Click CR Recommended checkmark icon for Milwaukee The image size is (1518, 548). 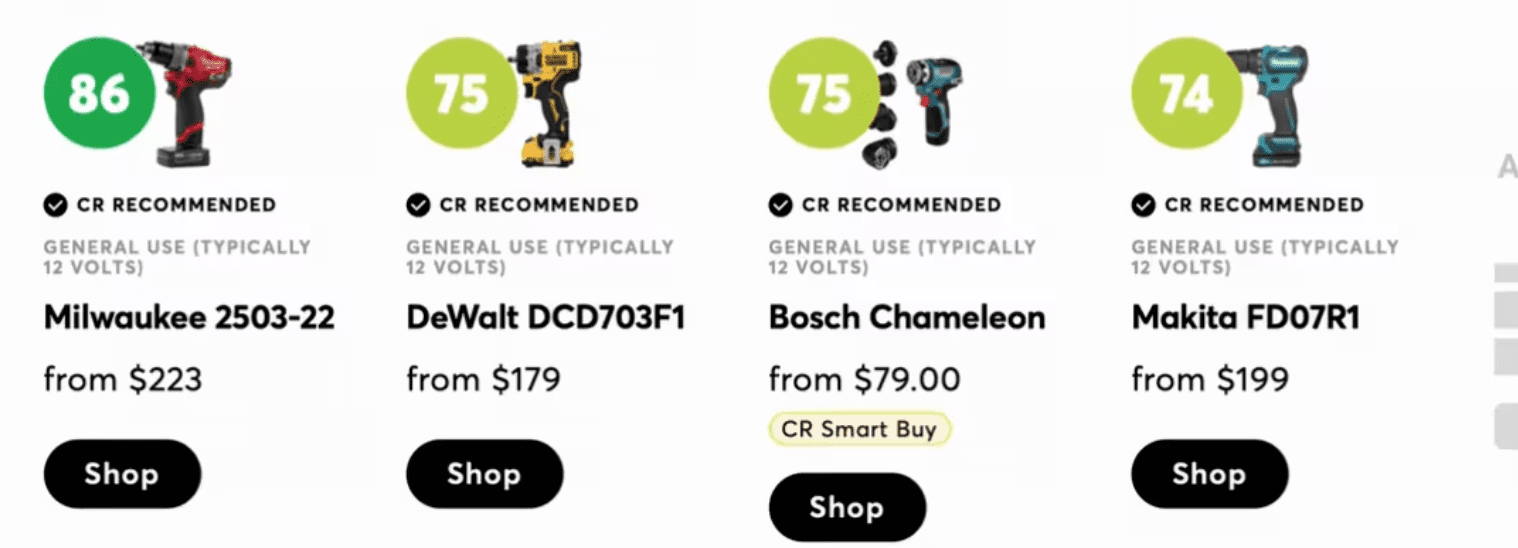click(x=55, y=205)
